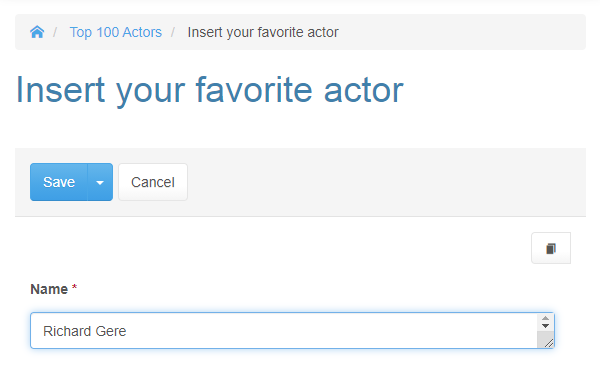Open the Save split-button caret menu
Image resolution: width=600 pixels, height=366 pixels.
coord(100,182)
